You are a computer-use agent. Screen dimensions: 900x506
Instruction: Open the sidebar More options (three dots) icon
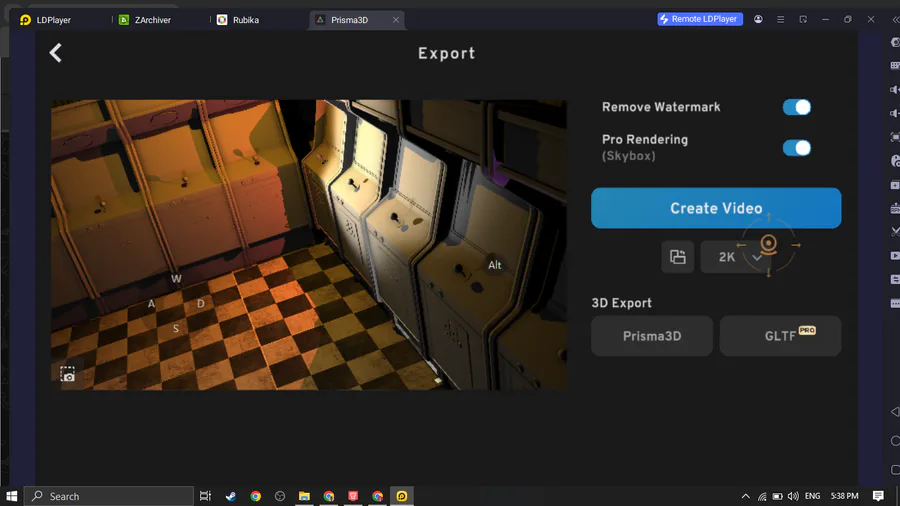(x=895, y=303)
